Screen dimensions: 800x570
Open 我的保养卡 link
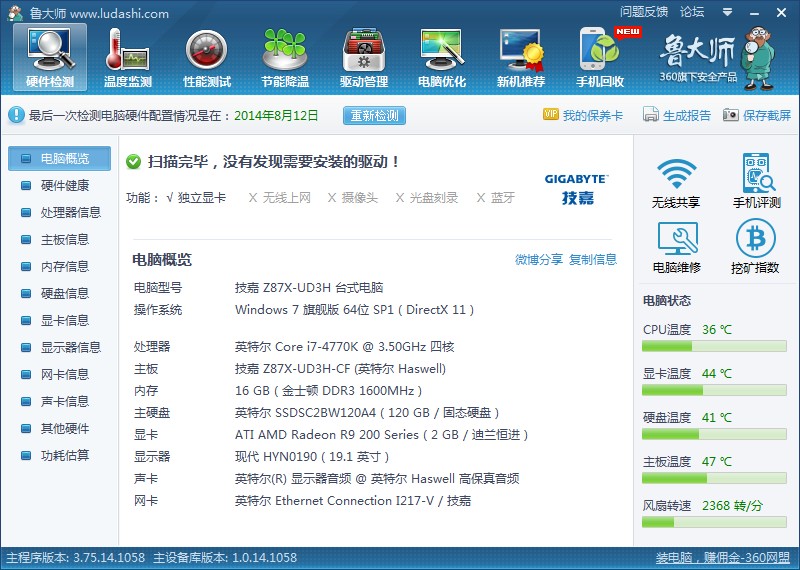click(x=593, y=115)
